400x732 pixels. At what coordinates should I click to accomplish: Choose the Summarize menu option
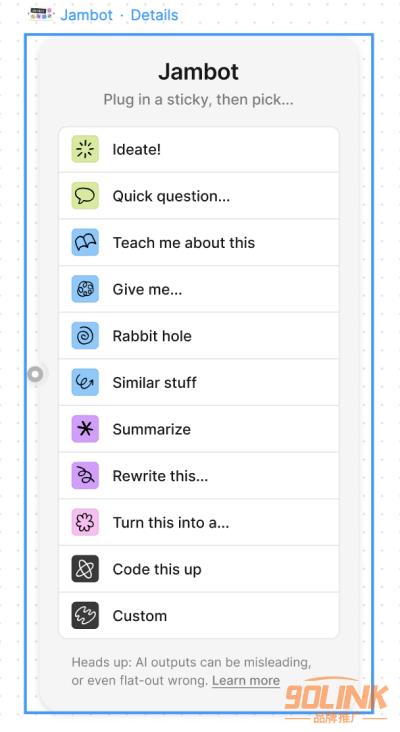coord(198,429)
